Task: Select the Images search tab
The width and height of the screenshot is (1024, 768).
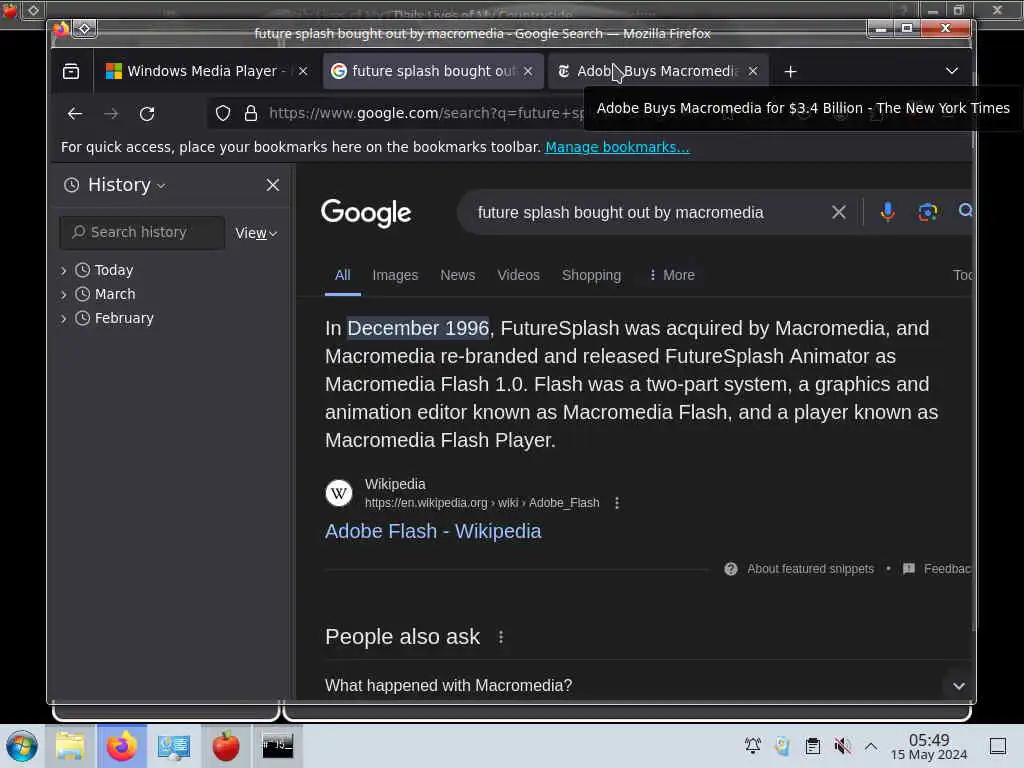Action: click(x=395, y=275)
